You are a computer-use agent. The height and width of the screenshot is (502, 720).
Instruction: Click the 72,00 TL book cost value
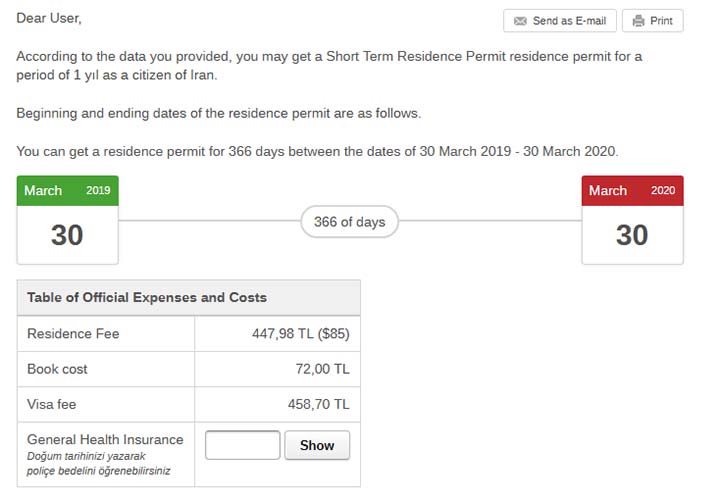[322, 369]
